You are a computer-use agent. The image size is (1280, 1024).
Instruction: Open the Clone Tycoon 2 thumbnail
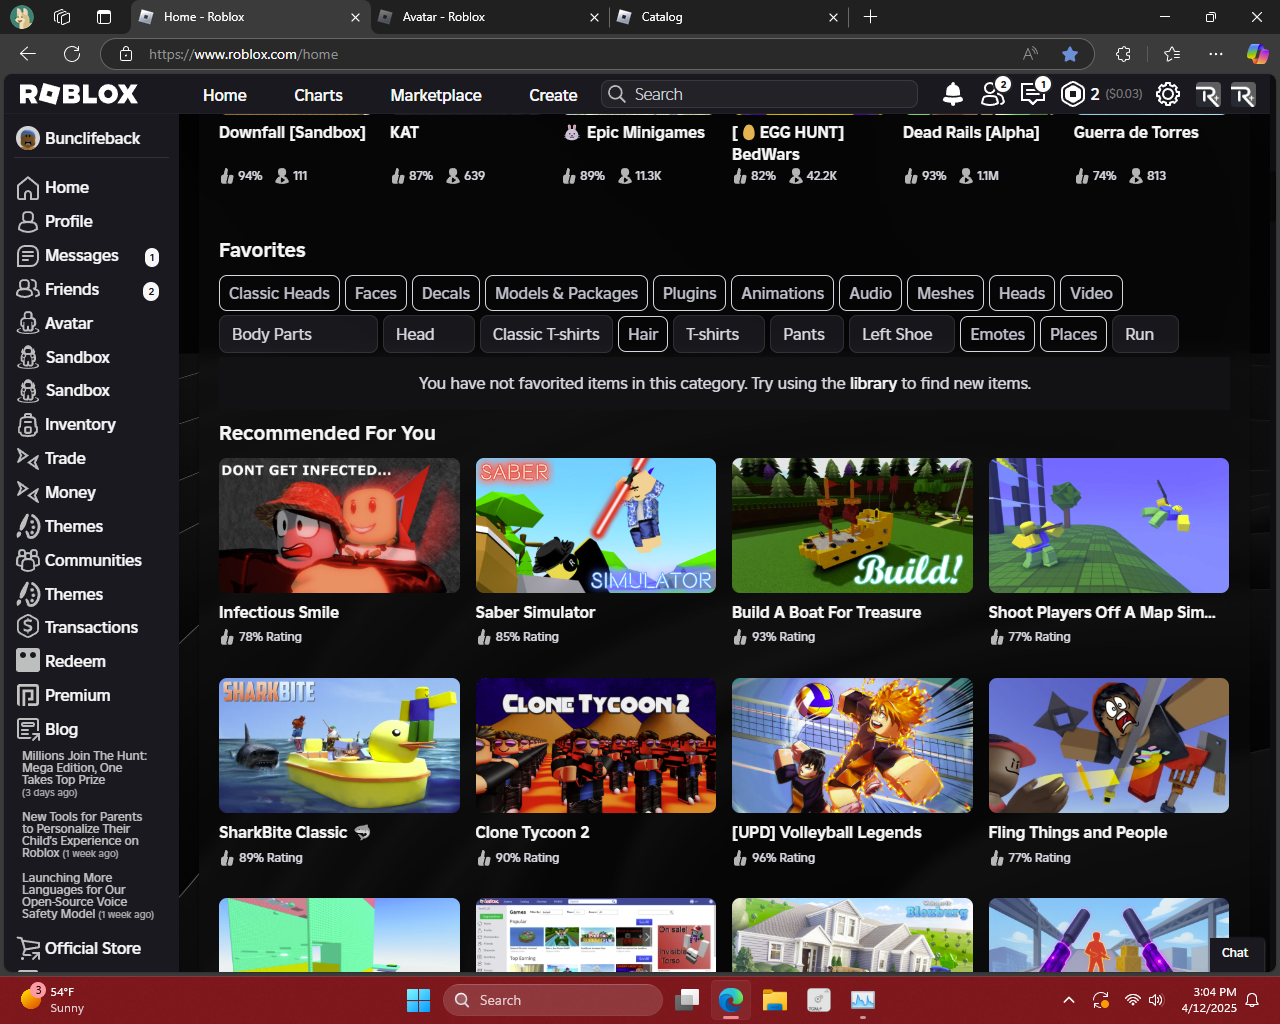coord(596,746)
